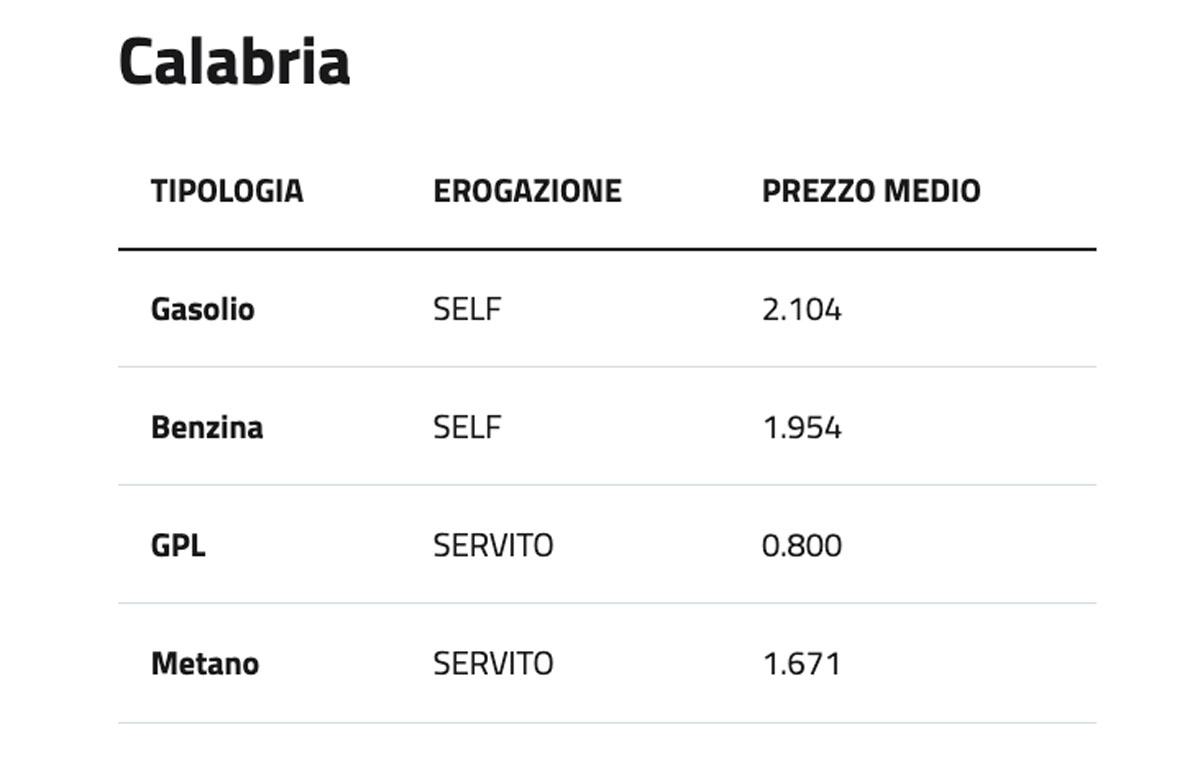Screen dimensions: 1200x768
Task: Click the 1.954 Benzina price
Action: point(802,427)
